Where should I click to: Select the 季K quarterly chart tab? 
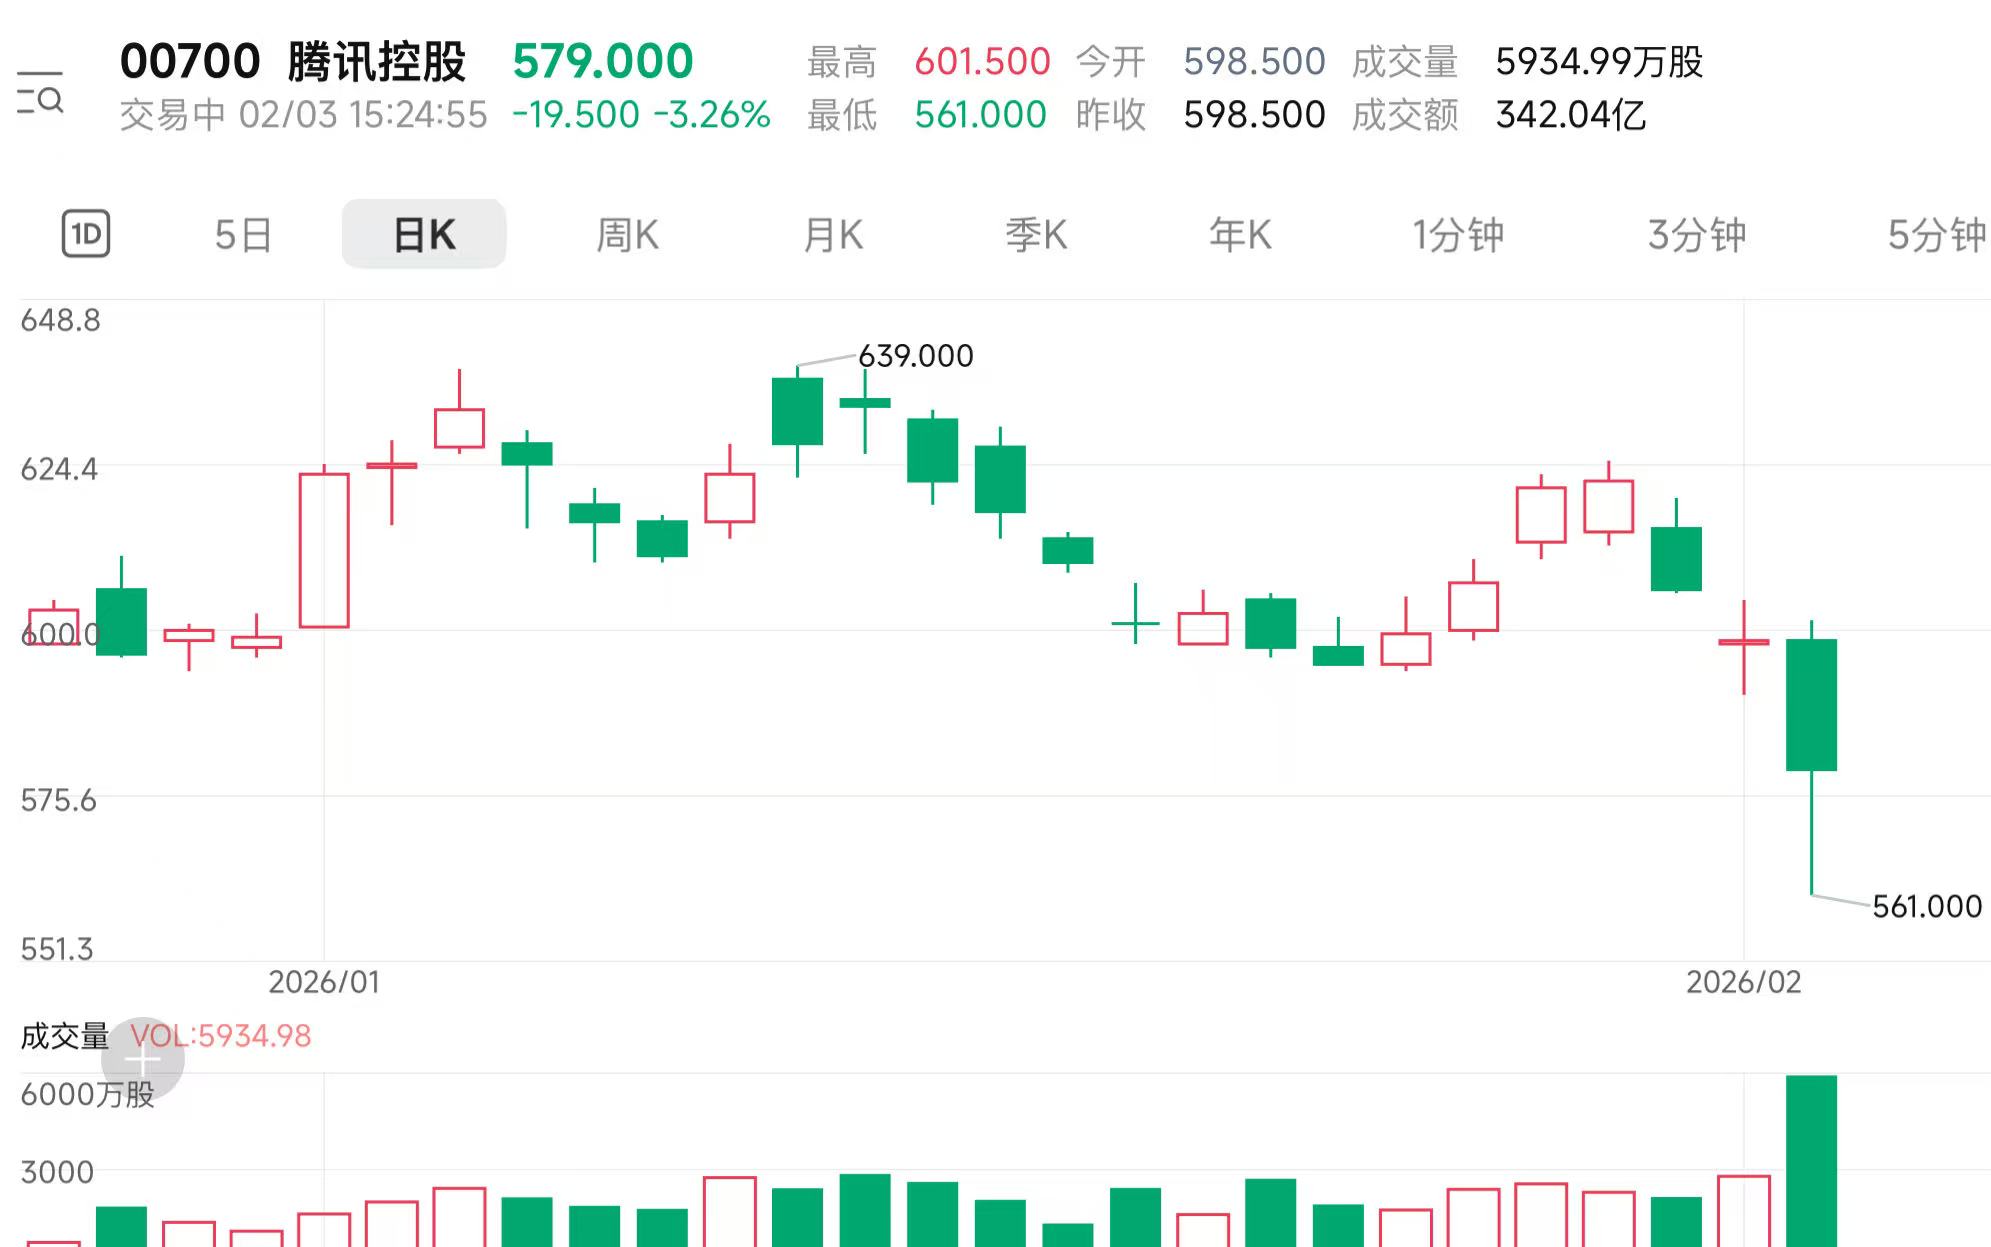[1036, 235]
